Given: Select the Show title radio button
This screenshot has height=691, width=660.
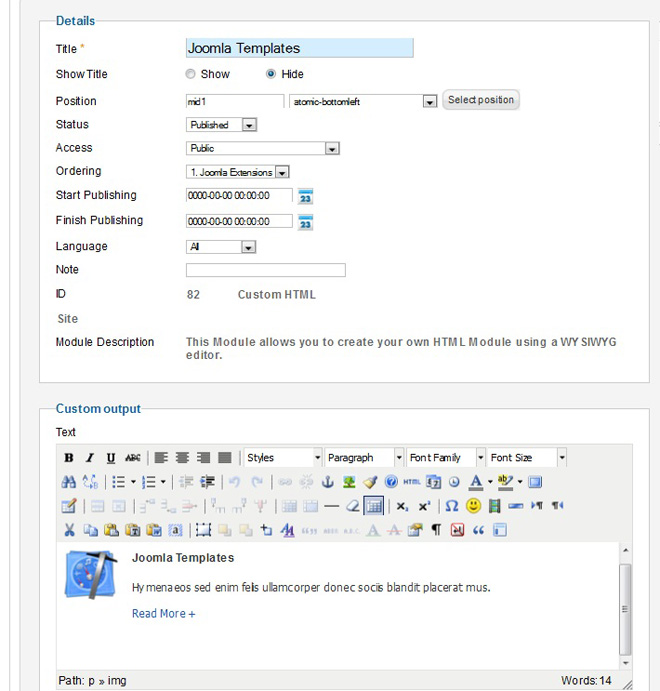Looking at the screenshot, I should pyautogui.click(x=191, y=74).
